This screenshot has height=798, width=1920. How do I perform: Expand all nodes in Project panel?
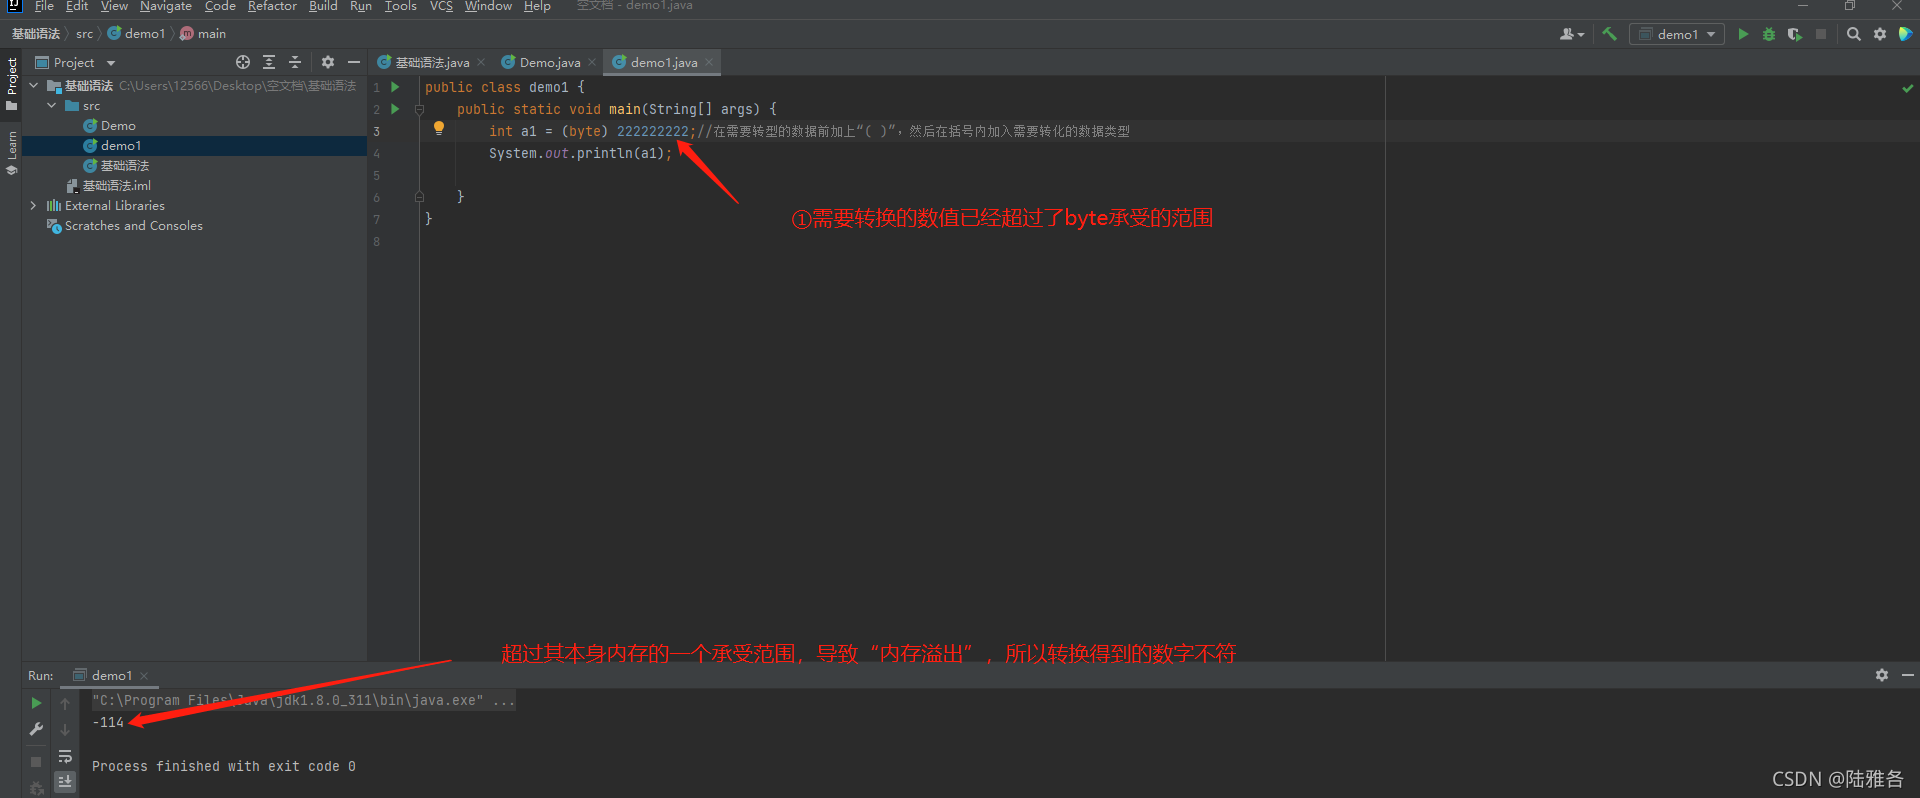(x=269, y=62)
